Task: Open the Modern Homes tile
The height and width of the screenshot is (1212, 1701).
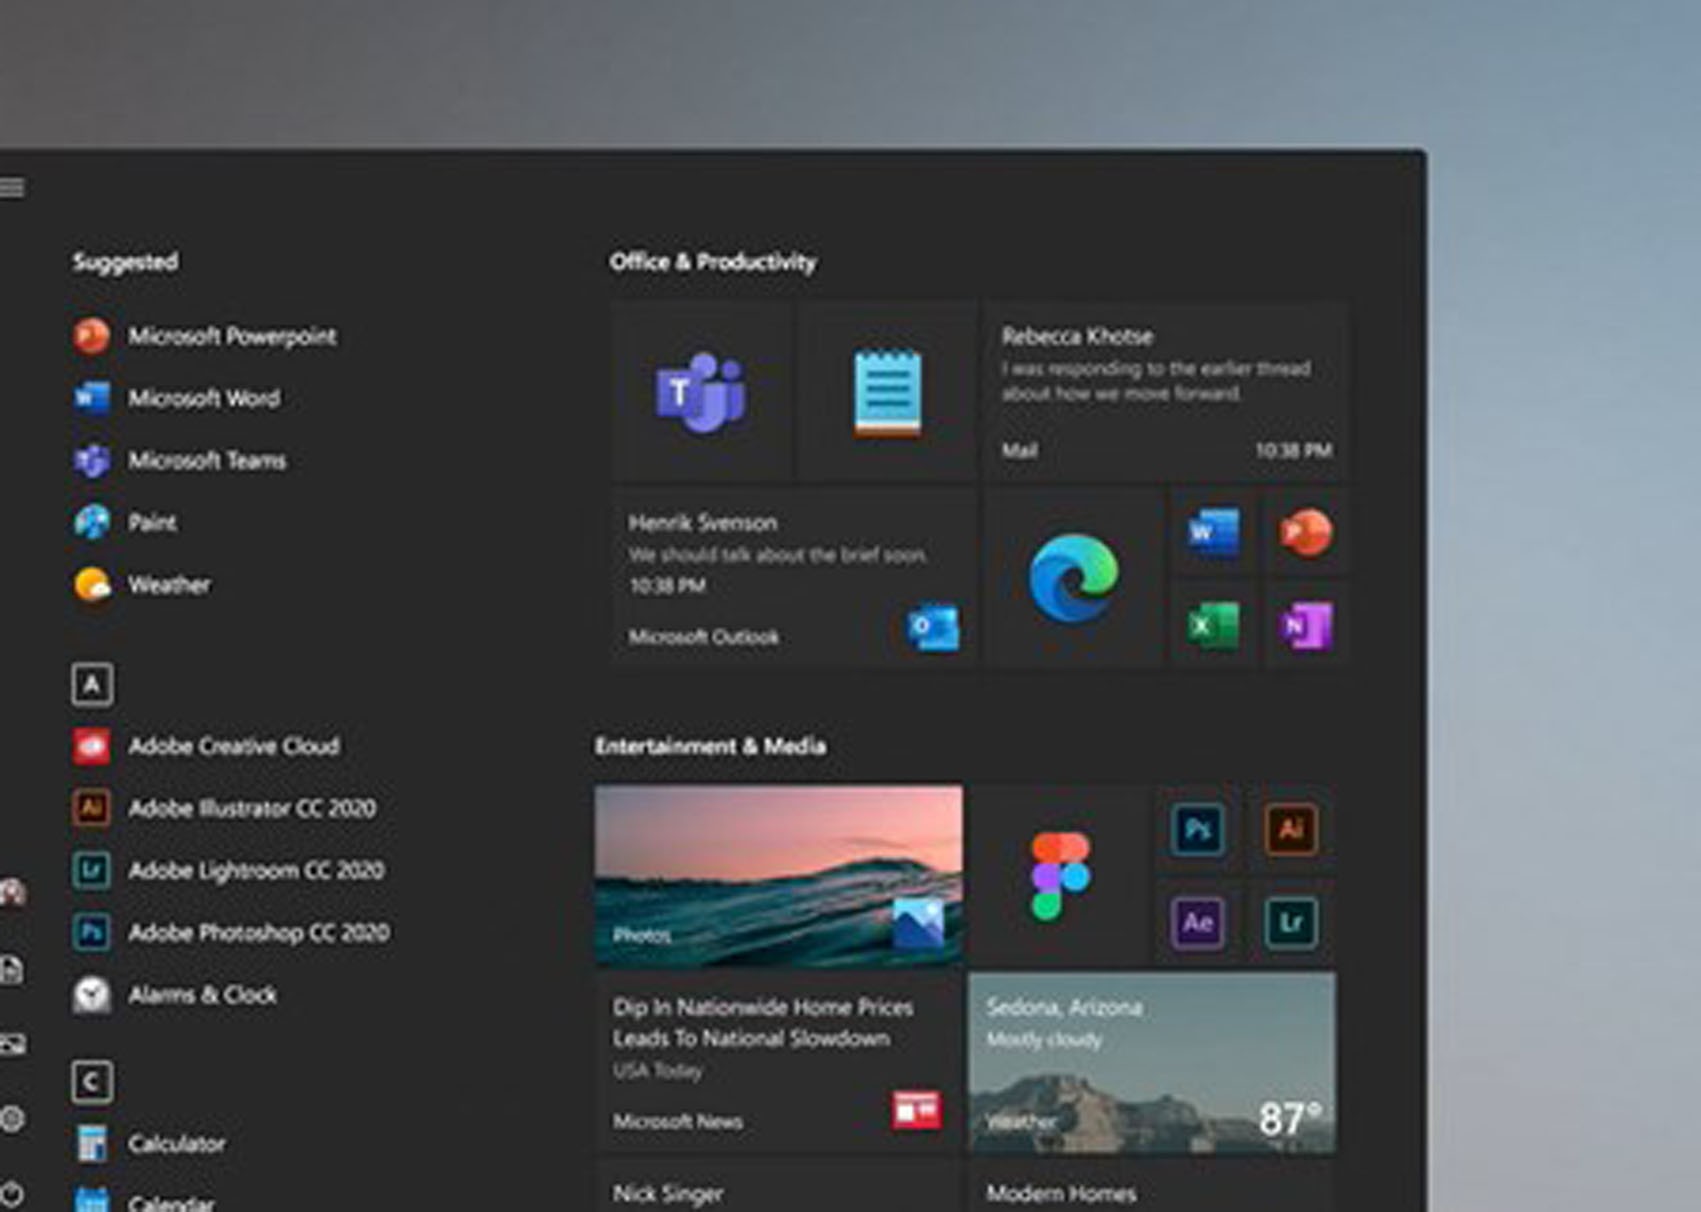Action: click(1151, 1186)
